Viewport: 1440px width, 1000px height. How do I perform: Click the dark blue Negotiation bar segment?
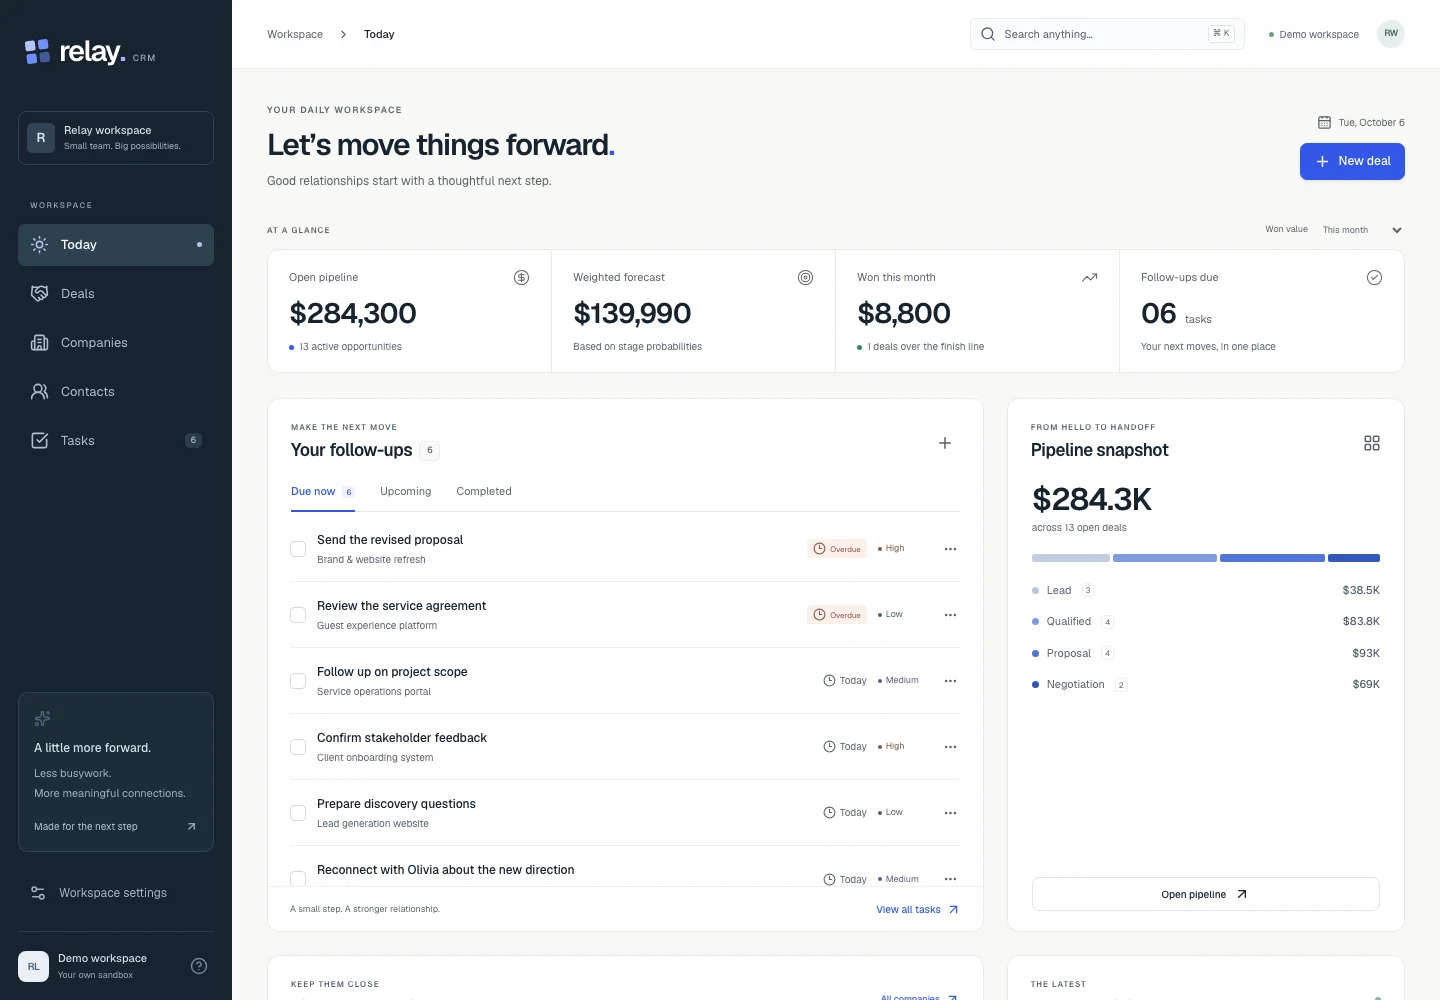(1353, 558)
